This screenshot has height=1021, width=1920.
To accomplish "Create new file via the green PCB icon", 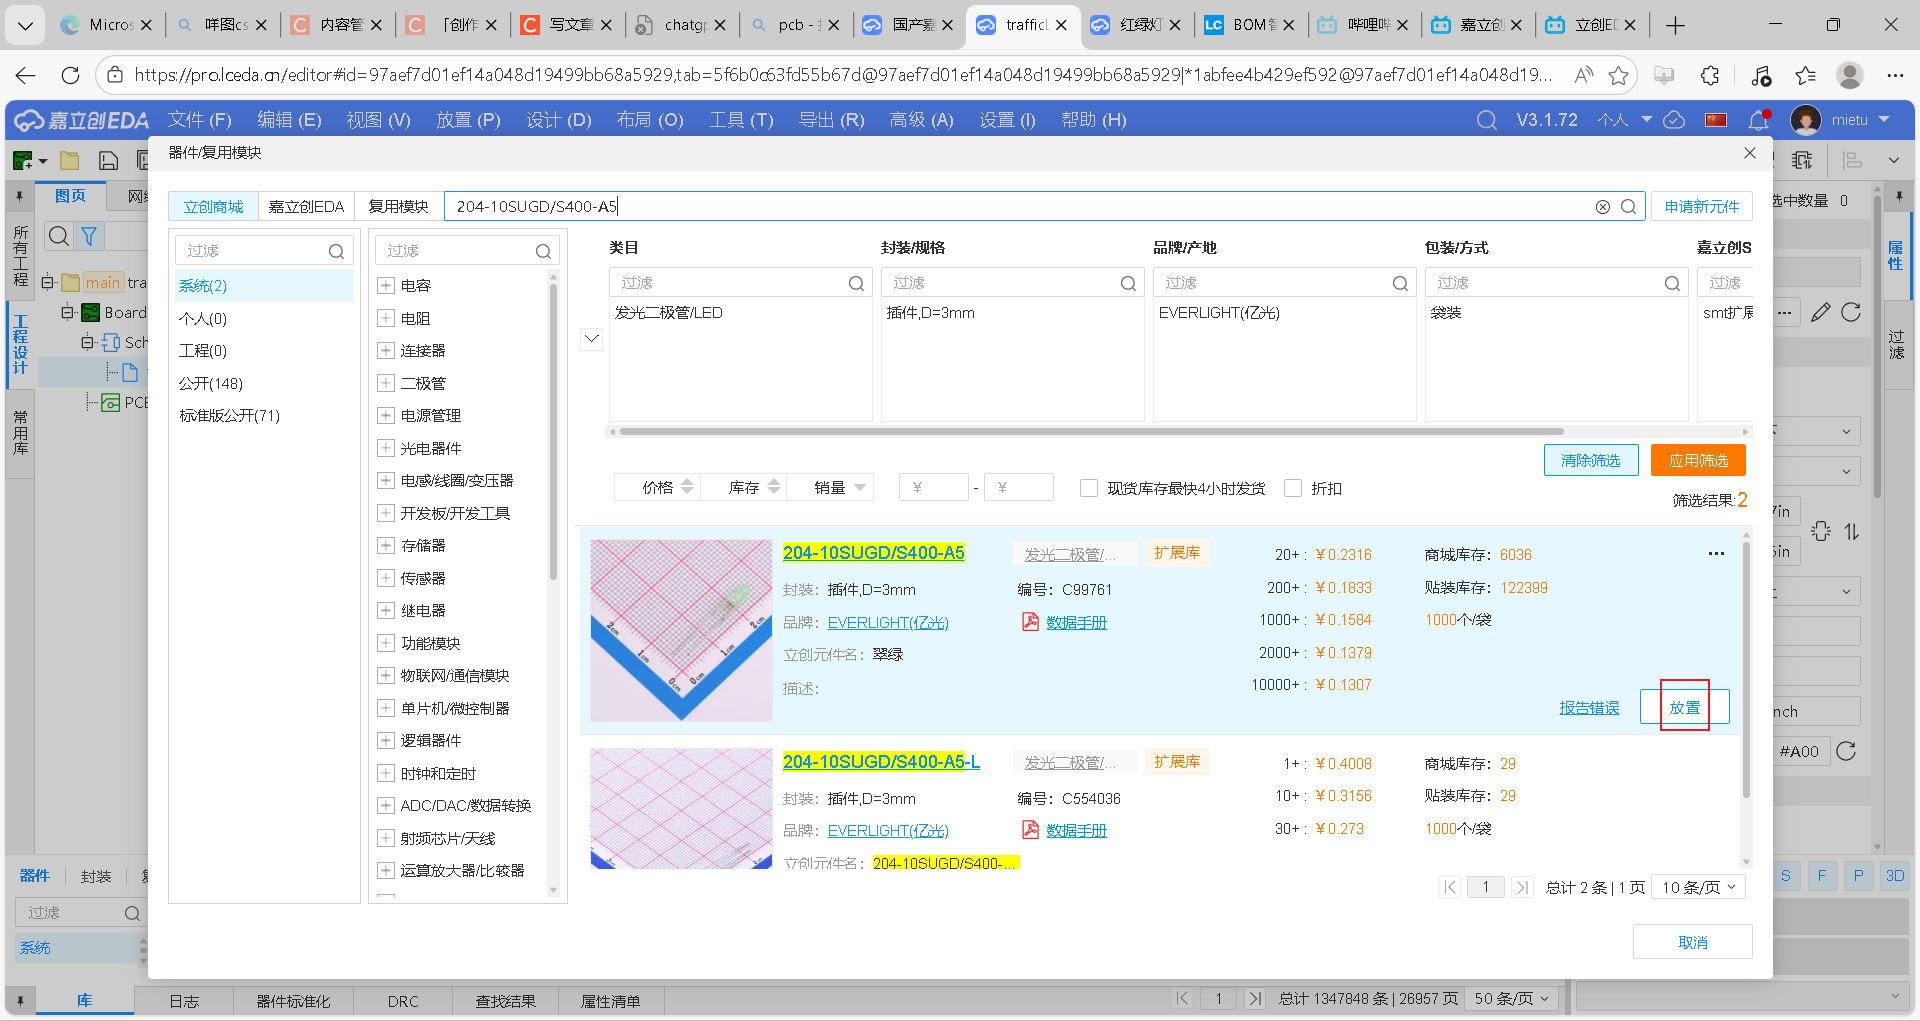I will (x=21, y=160).
